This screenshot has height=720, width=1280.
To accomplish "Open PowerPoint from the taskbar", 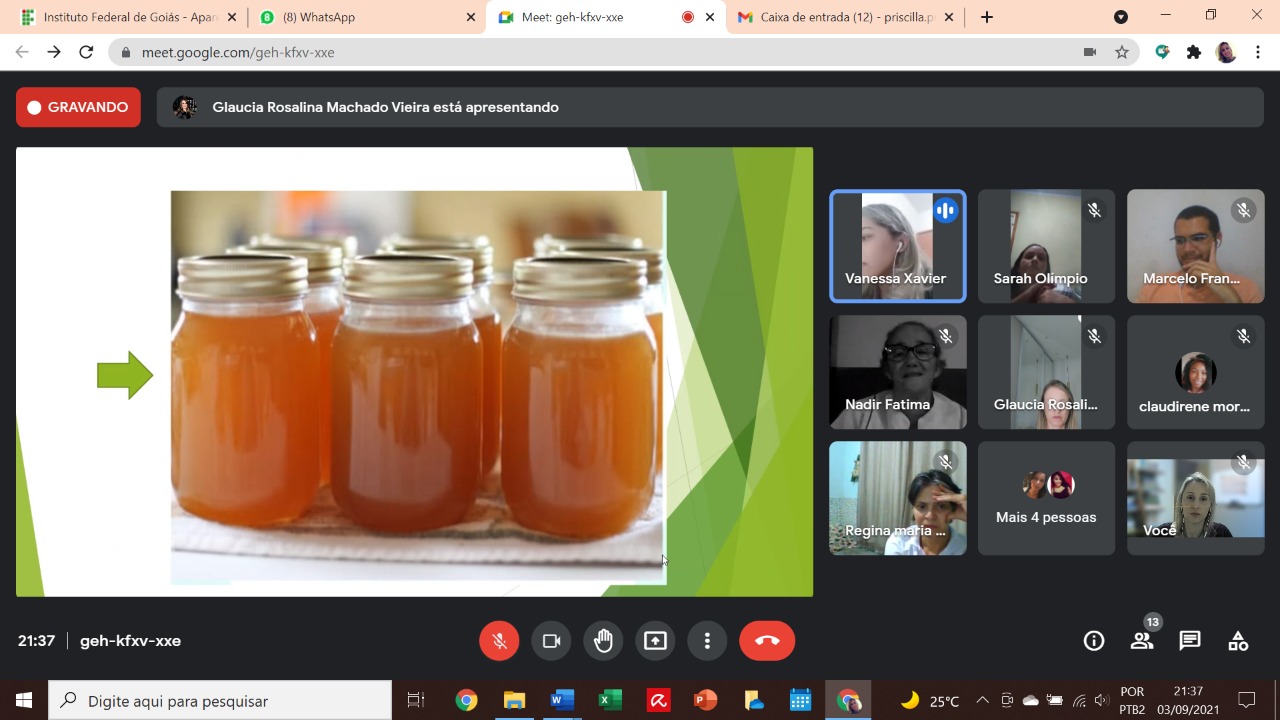I will click(x=706, y=700).
